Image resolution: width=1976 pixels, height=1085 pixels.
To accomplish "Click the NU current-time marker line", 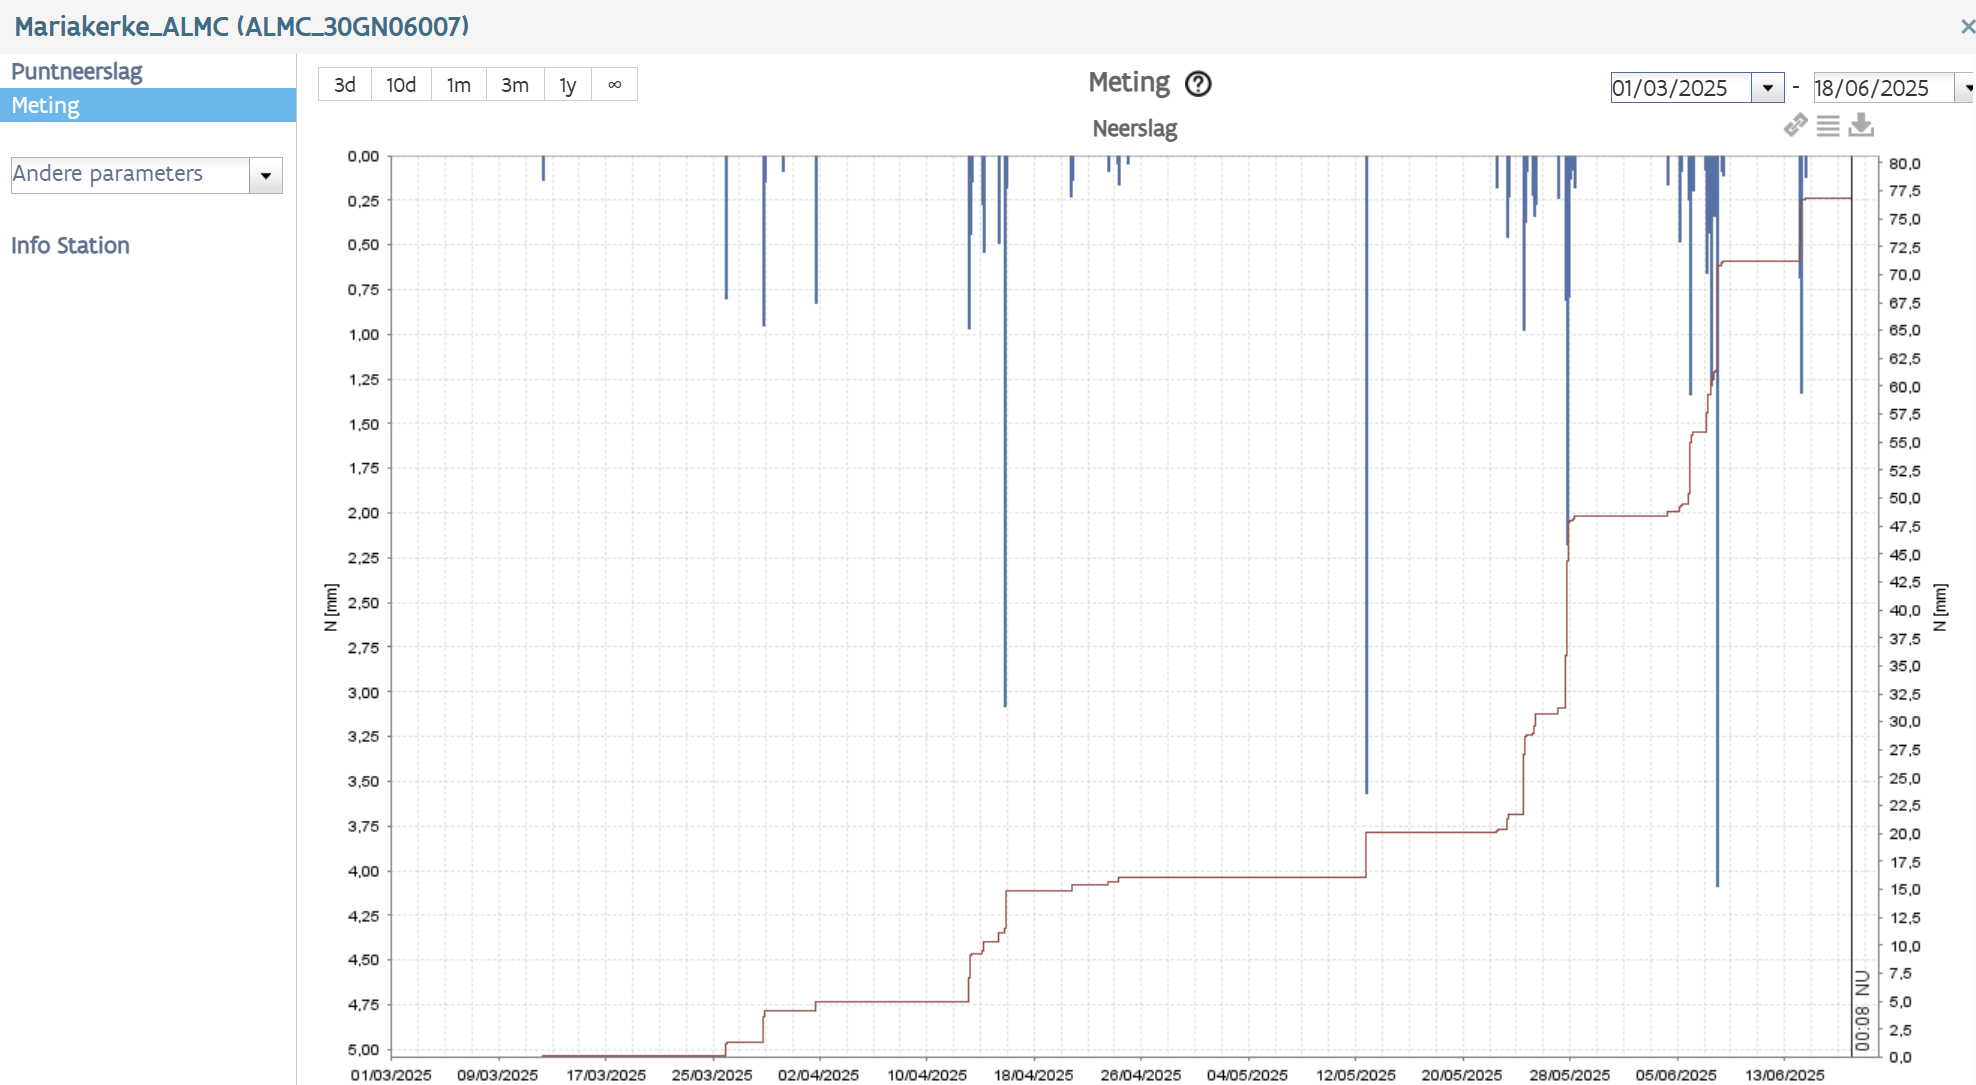I will coord(1852,600).
